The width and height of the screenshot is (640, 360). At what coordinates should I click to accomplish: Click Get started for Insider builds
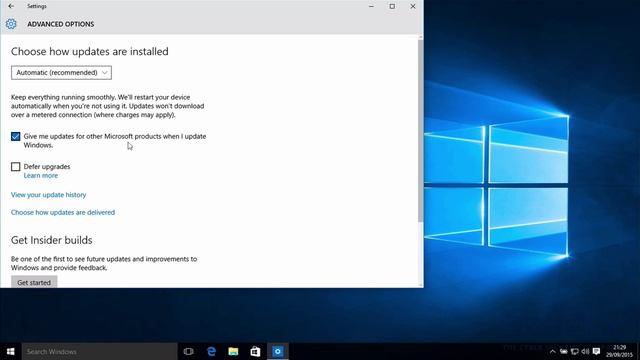point(34,282)
